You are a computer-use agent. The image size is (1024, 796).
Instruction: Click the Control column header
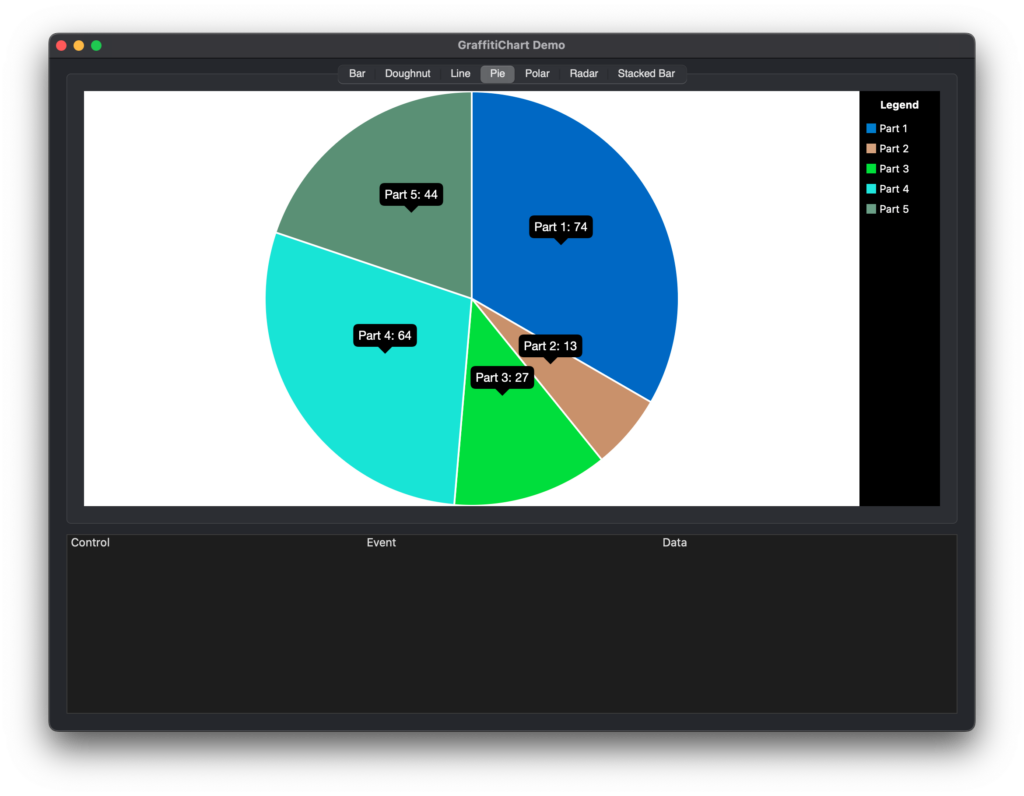tap(90, 543)
